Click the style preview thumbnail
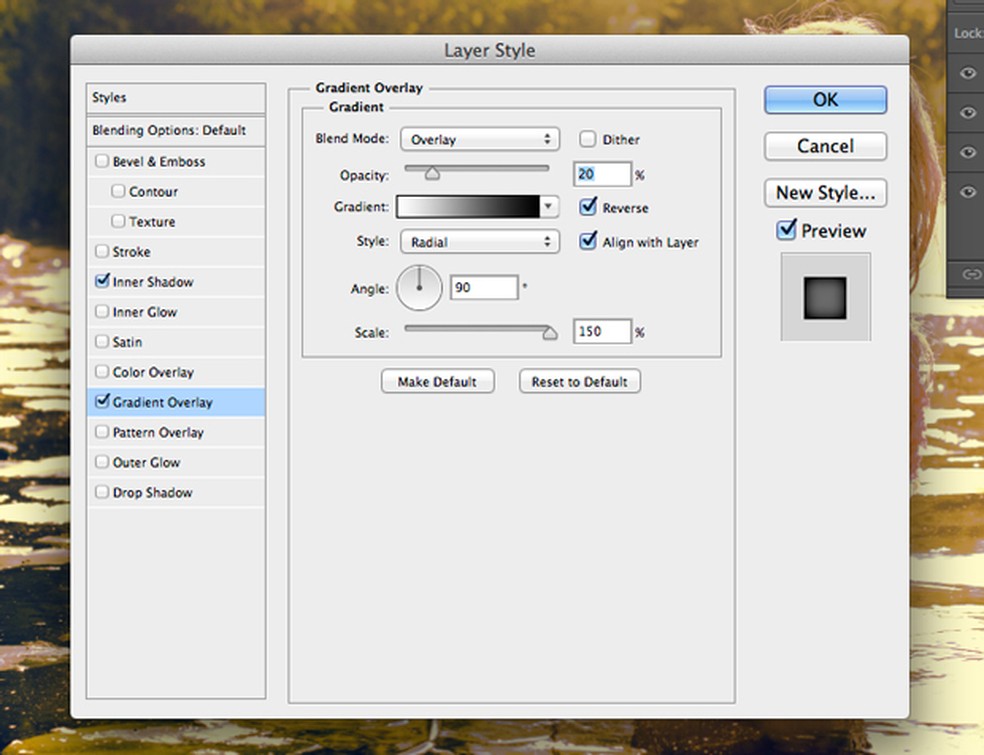984x755 pixels. (825, 297)
